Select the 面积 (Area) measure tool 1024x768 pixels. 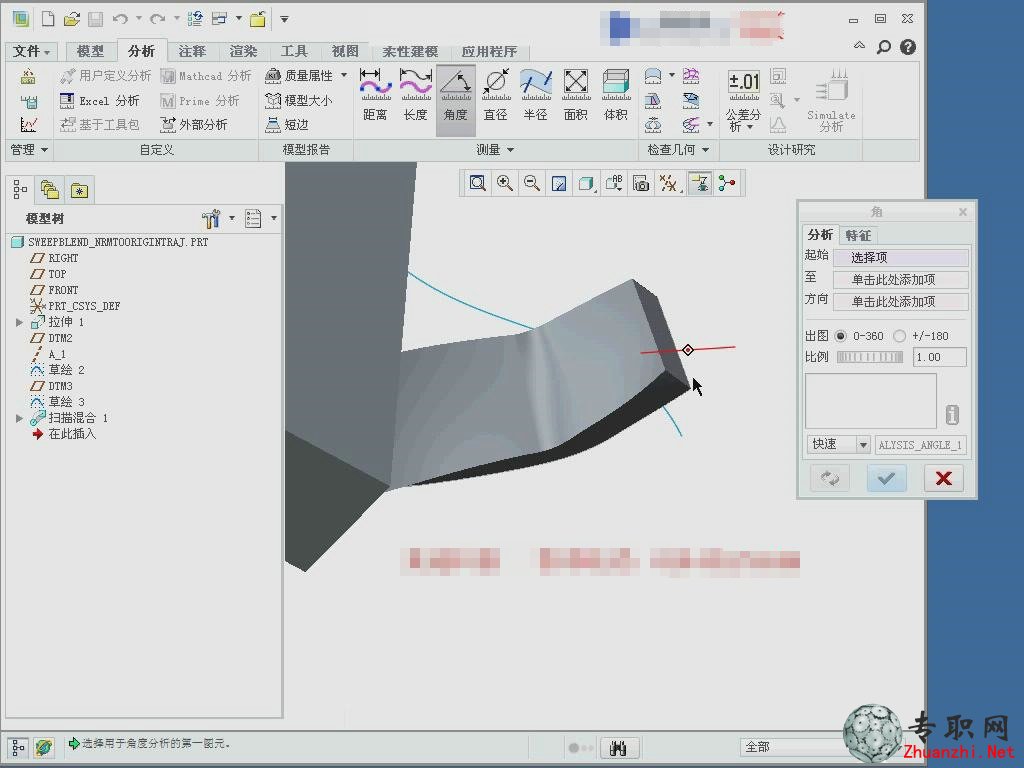pos(575,95)
